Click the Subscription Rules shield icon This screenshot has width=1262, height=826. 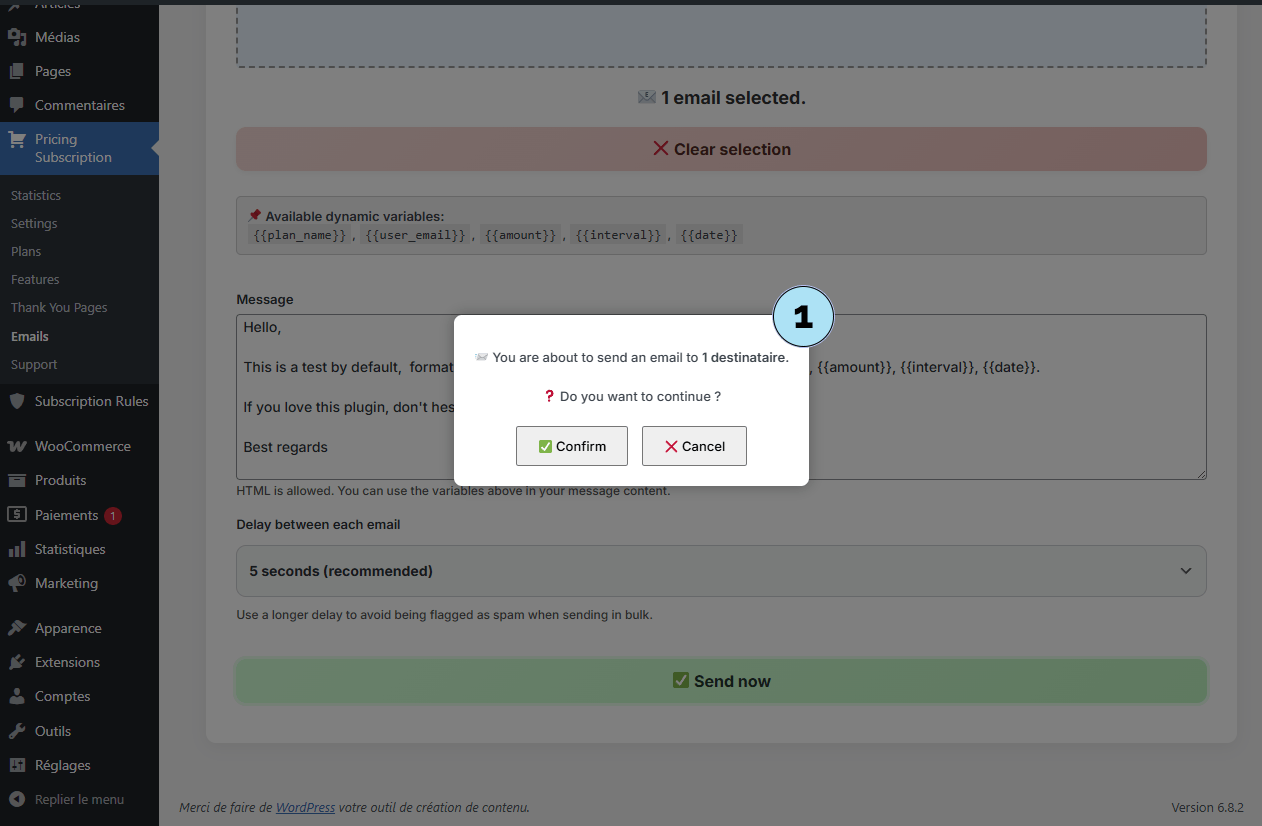point(16,401)
